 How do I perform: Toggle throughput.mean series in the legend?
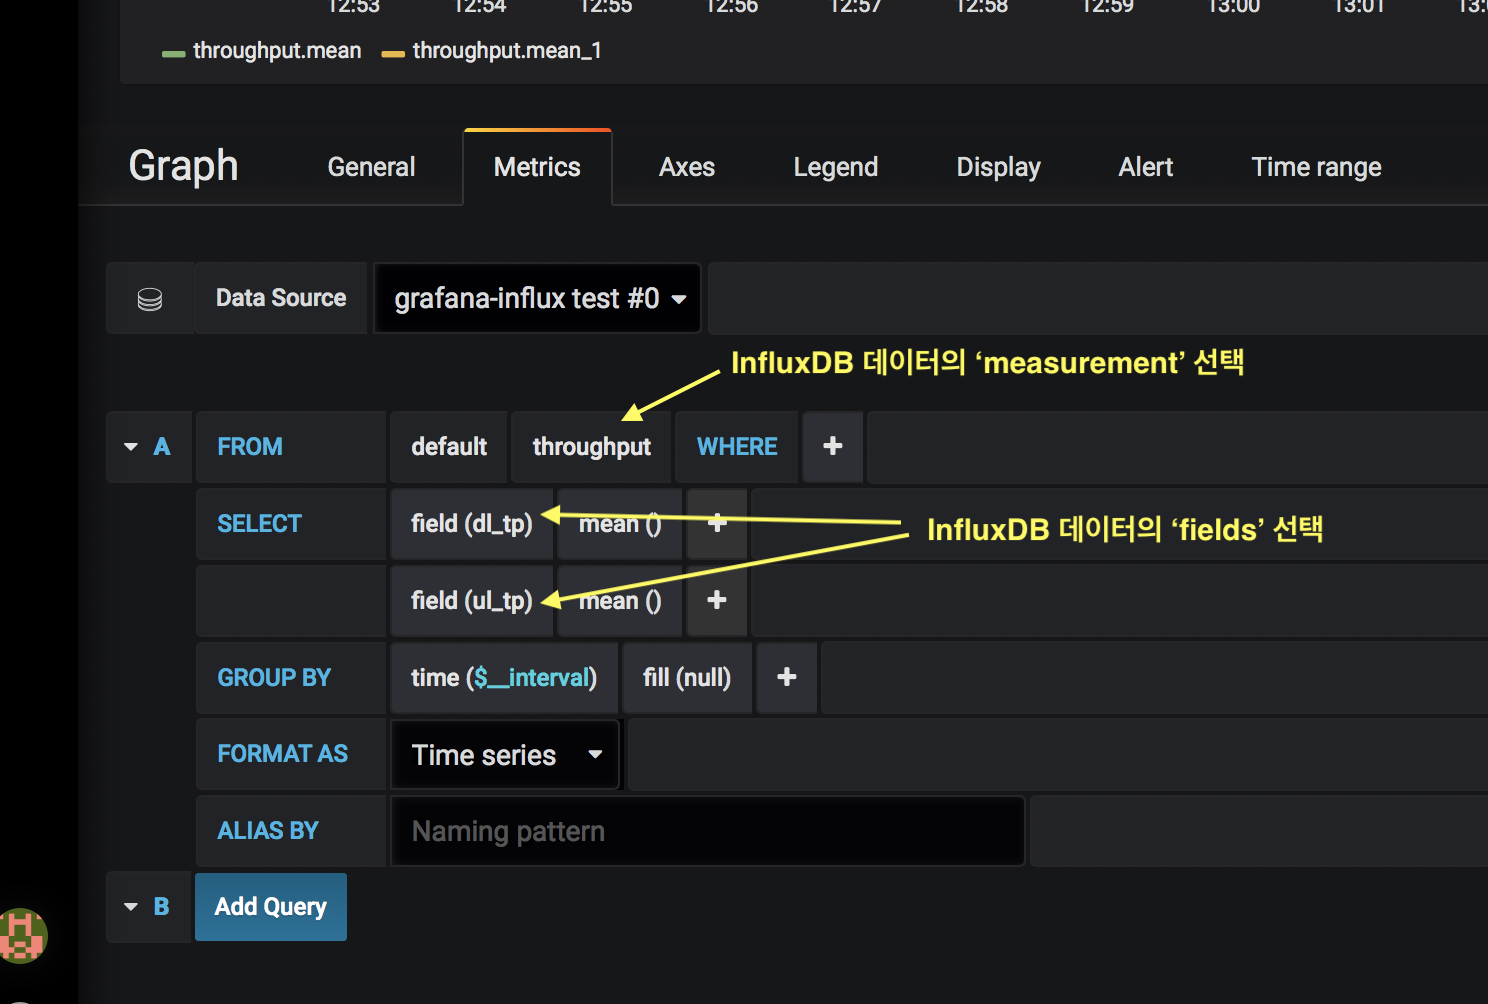262,51
